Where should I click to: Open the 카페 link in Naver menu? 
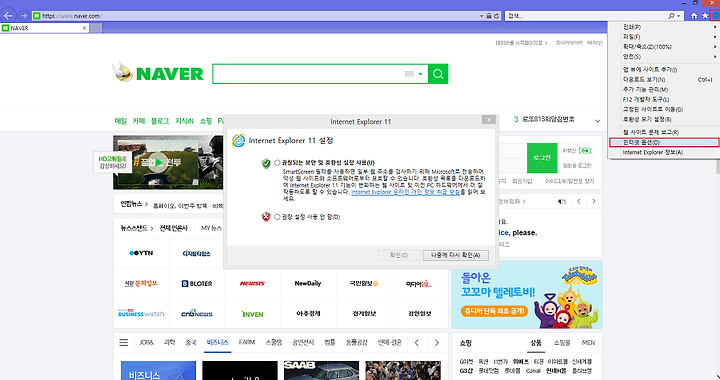pyautogui.click(x=139, y=121)
